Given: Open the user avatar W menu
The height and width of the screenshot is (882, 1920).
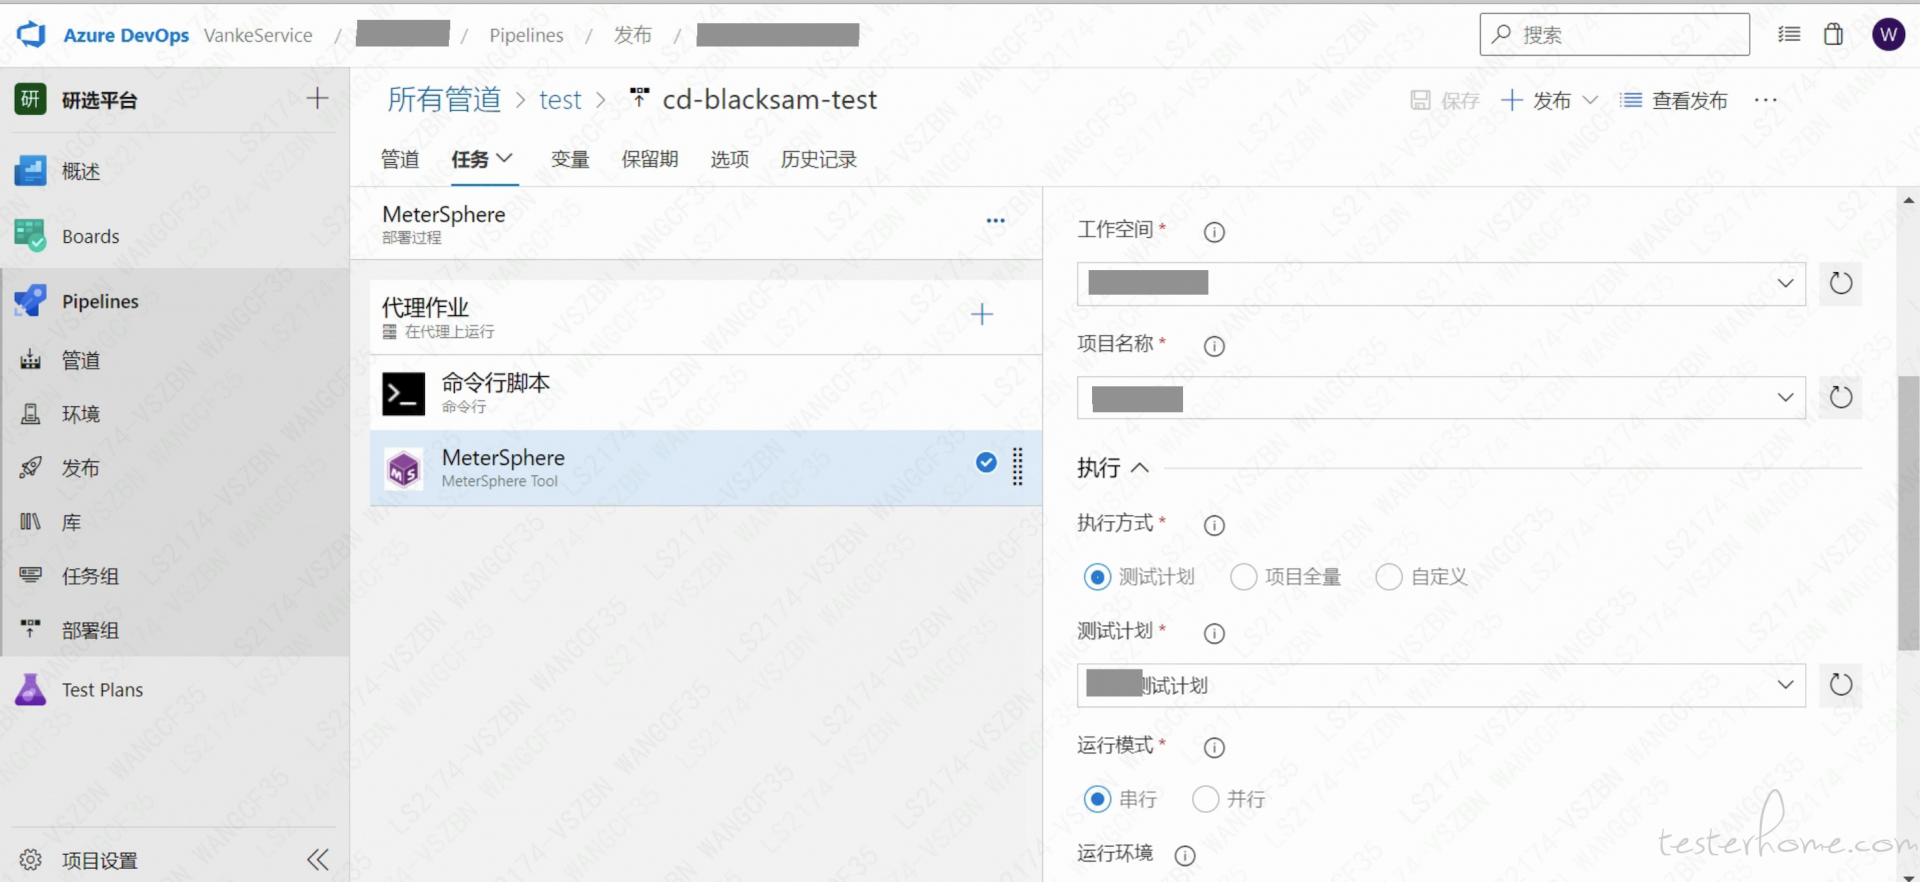Looking at the screenshot, I should click(1888, 35).
